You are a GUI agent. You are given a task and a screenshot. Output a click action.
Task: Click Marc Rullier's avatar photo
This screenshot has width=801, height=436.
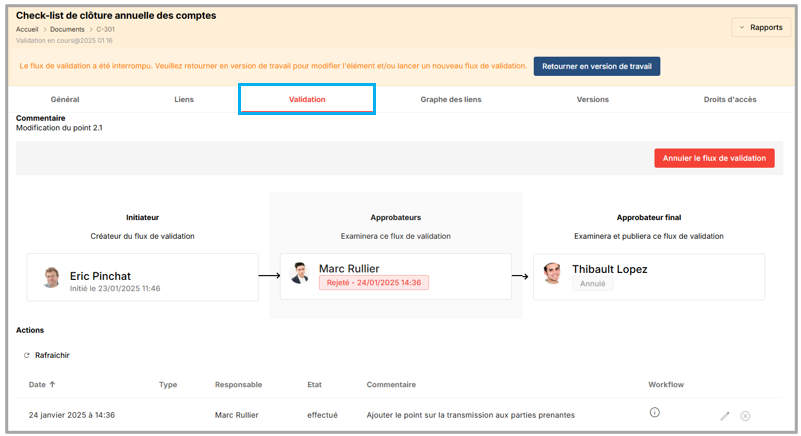tap(299, 273)
